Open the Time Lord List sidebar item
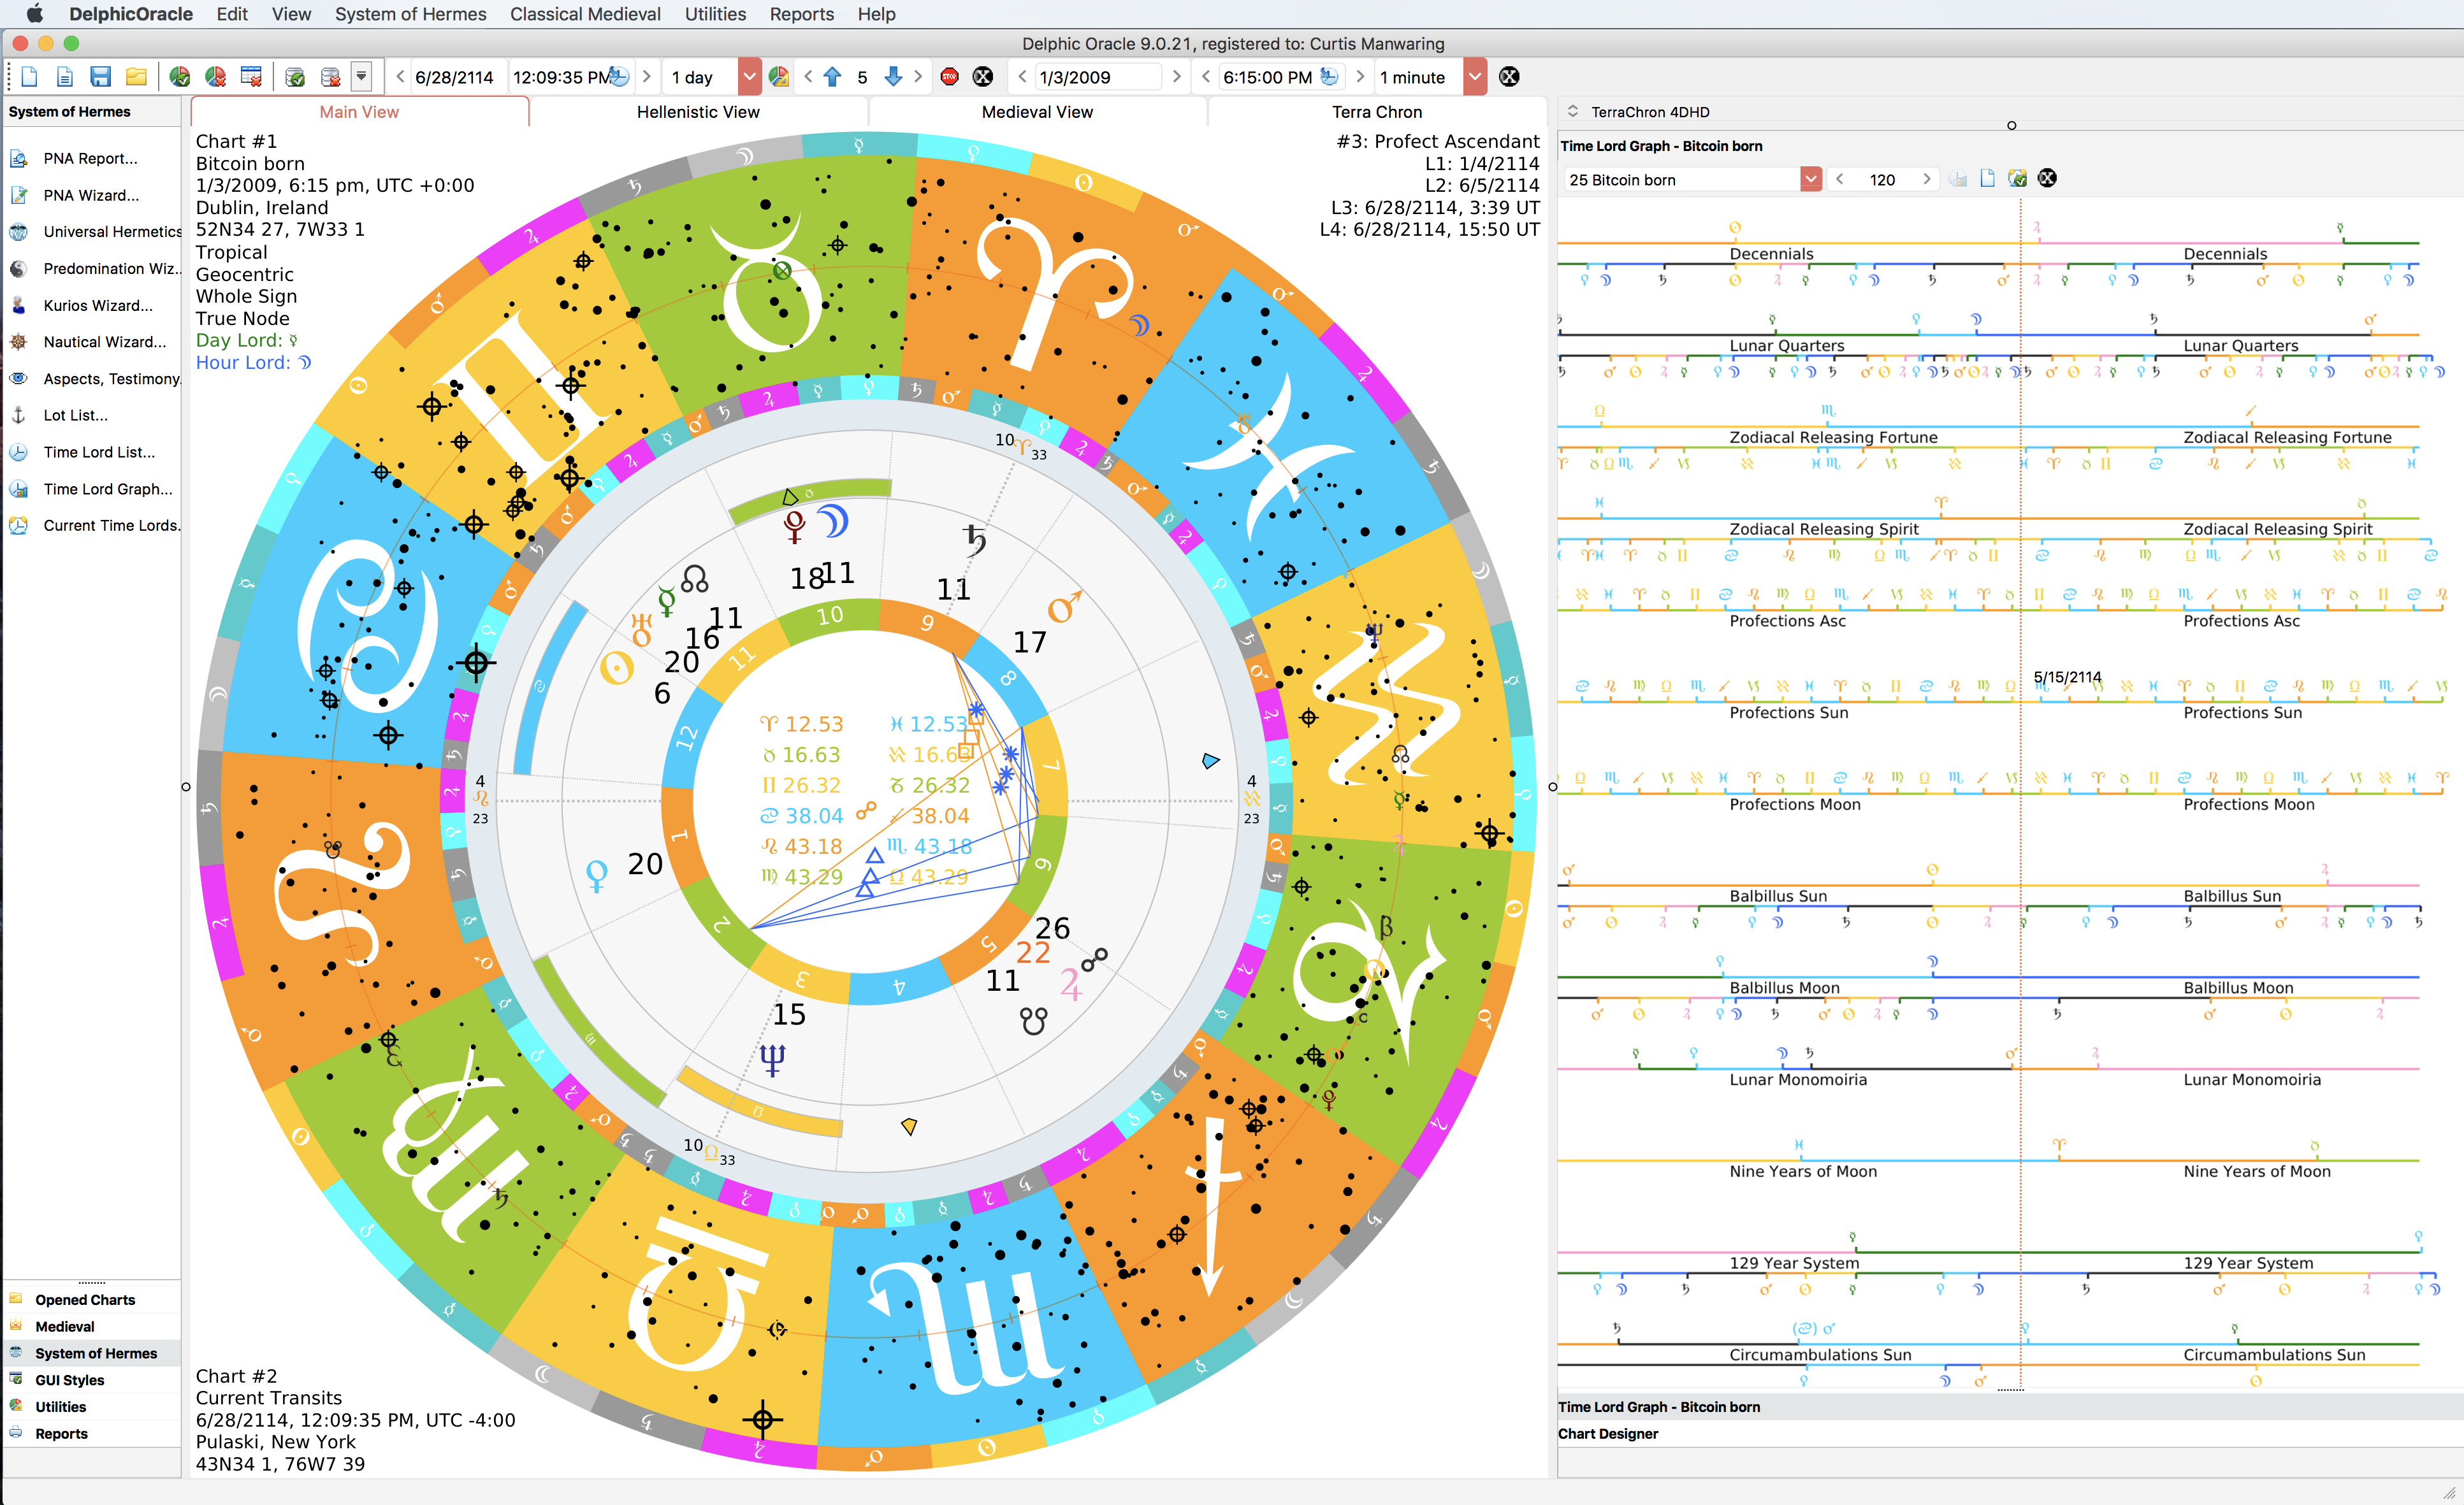Screen dimensions: 2464x1505 click(x=99, y=452)
